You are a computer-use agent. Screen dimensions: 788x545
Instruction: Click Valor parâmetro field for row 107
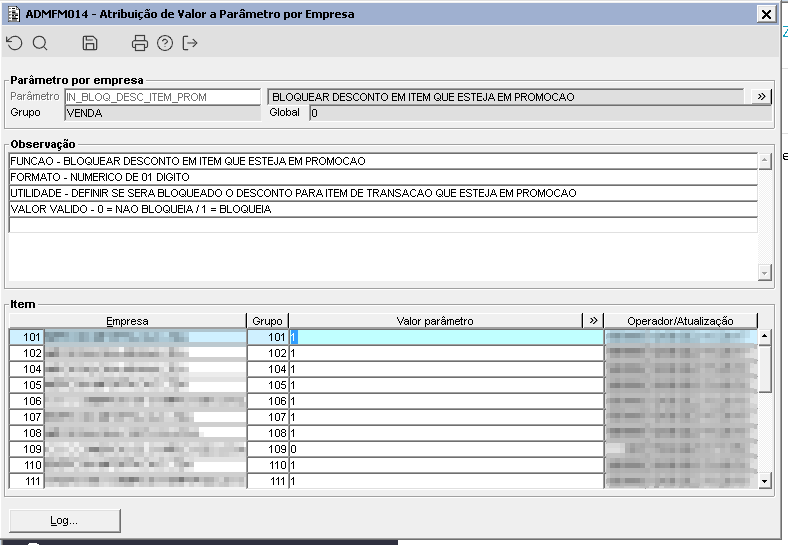[x=446, y=417]
